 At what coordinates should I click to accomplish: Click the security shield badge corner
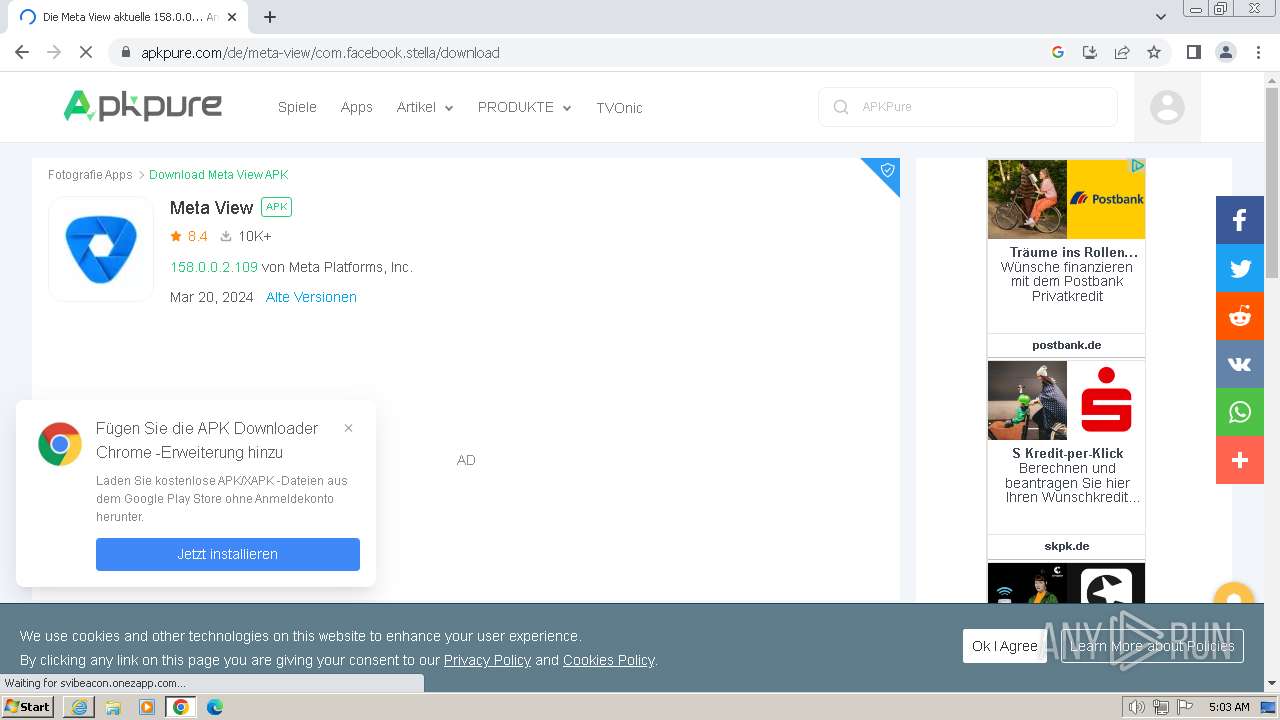tap(886, 171)
